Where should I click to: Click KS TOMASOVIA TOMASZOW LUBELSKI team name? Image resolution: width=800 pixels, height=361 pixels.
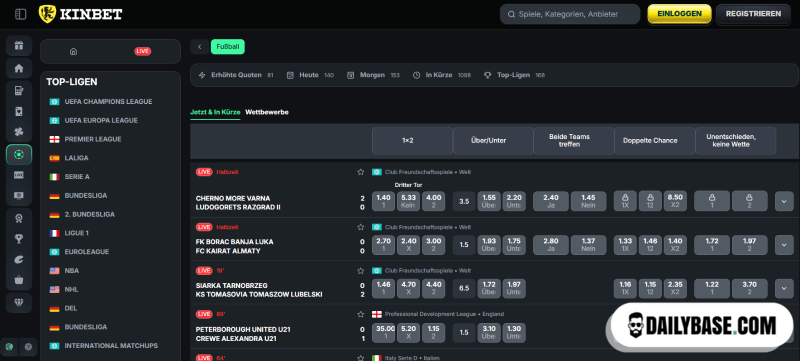259,295
